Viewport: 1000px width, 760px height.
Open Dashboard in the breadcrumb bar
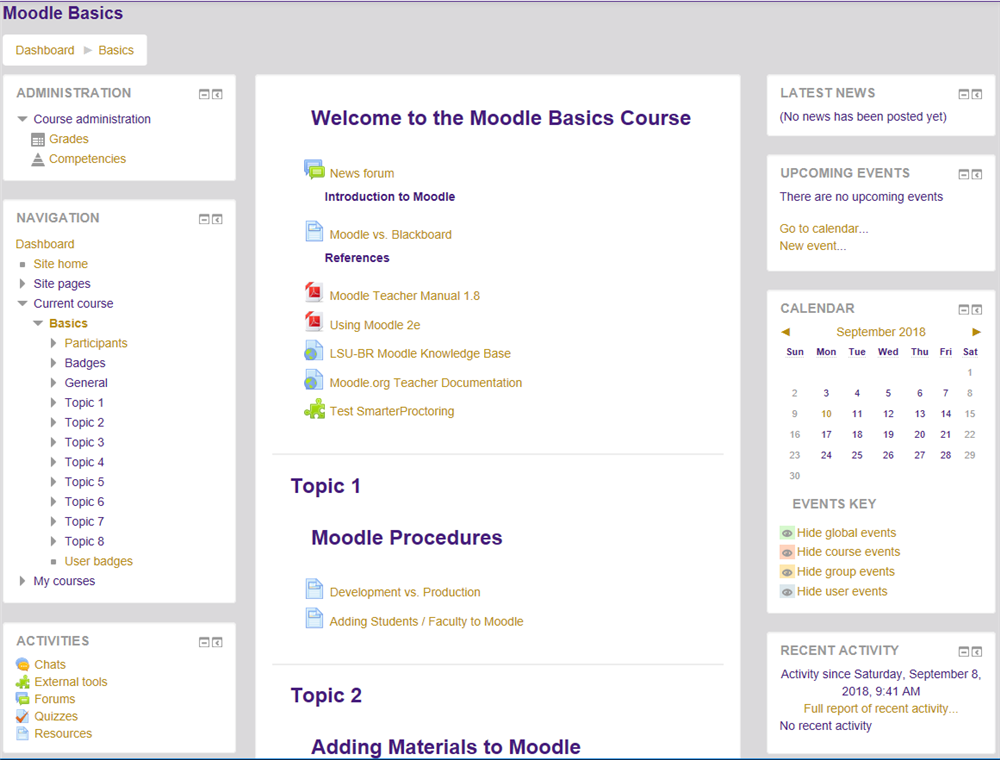coord(45,50)
